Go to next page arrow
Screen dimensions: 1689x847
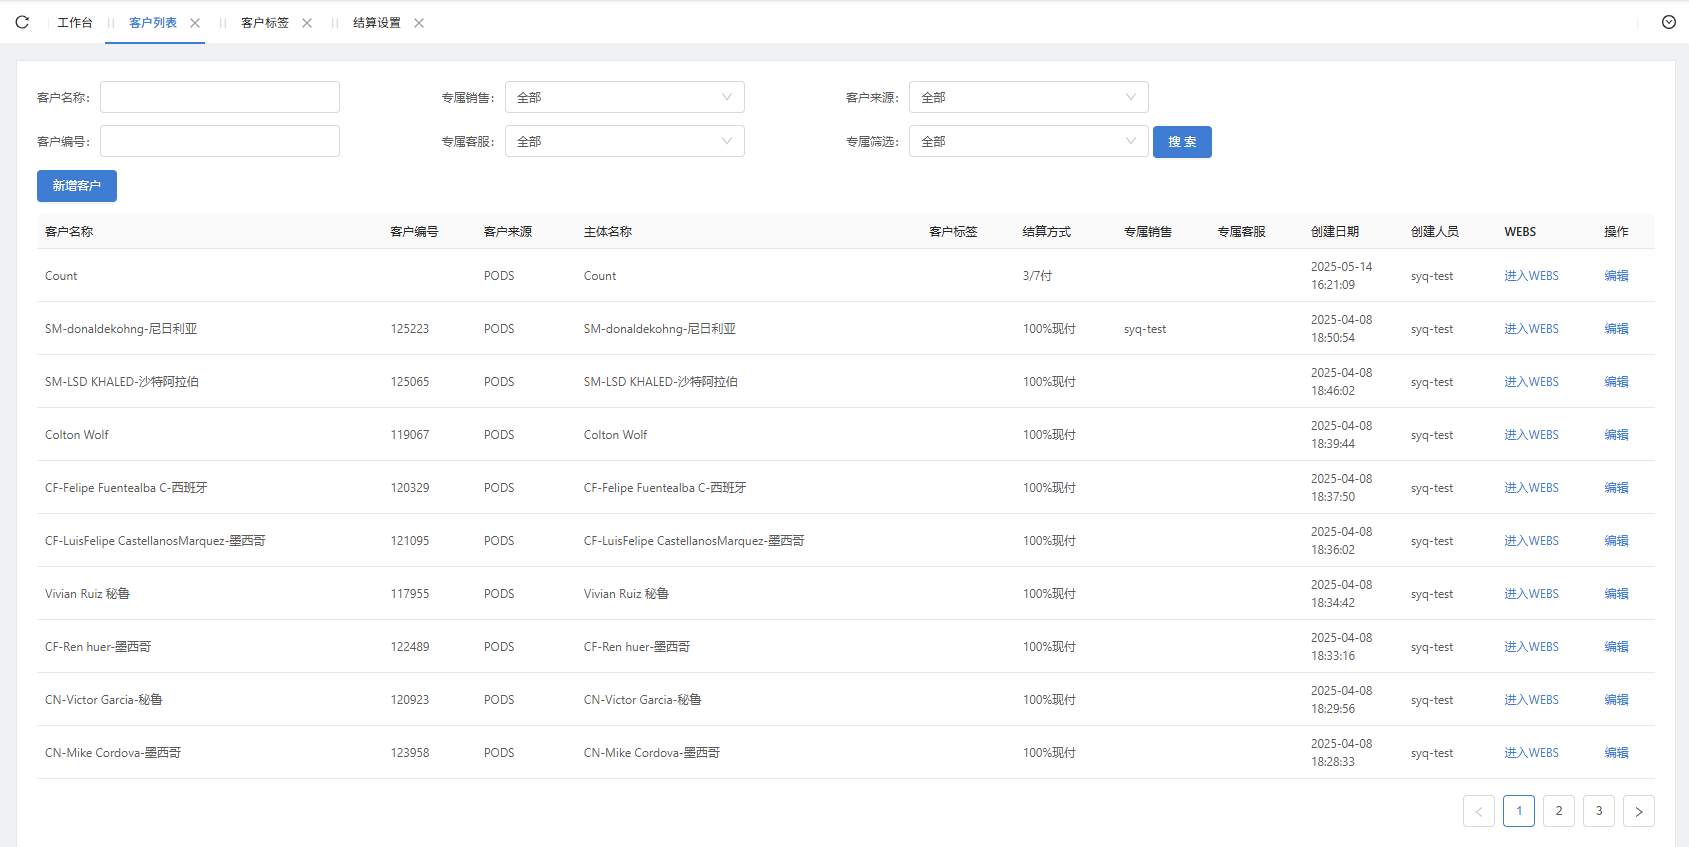click(1639, 811)
